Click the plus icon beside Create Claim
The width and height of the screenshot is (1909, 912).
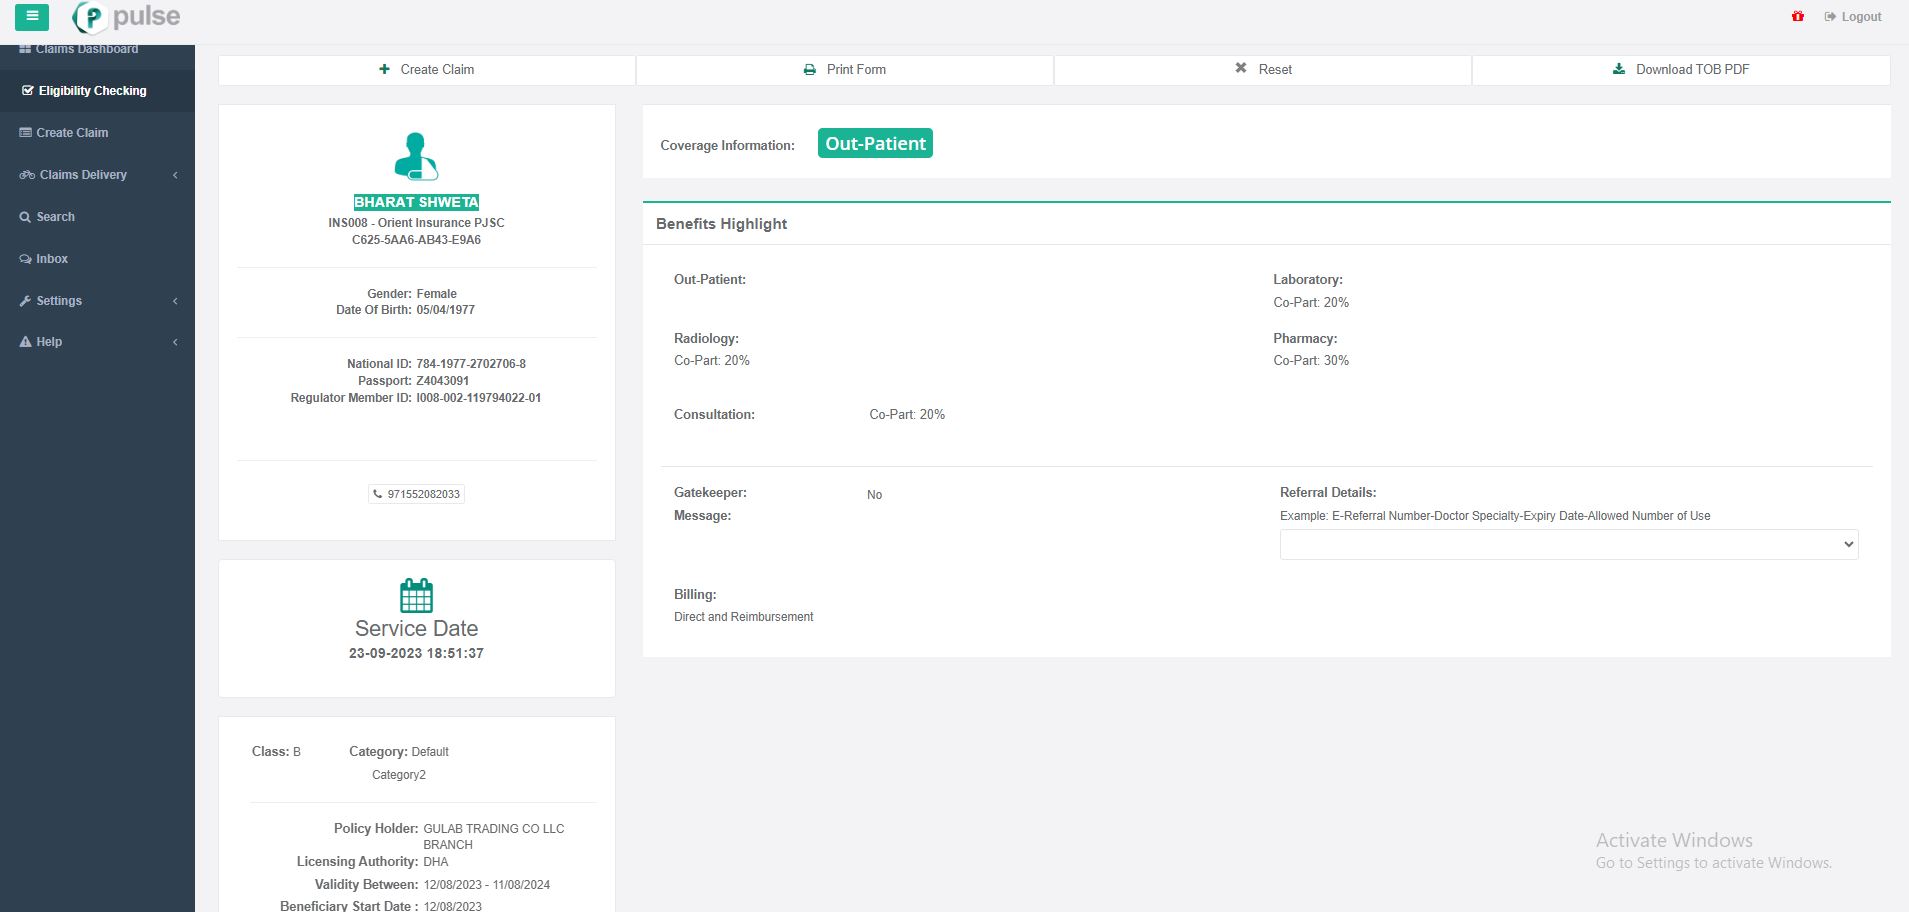tap(385, 70)
